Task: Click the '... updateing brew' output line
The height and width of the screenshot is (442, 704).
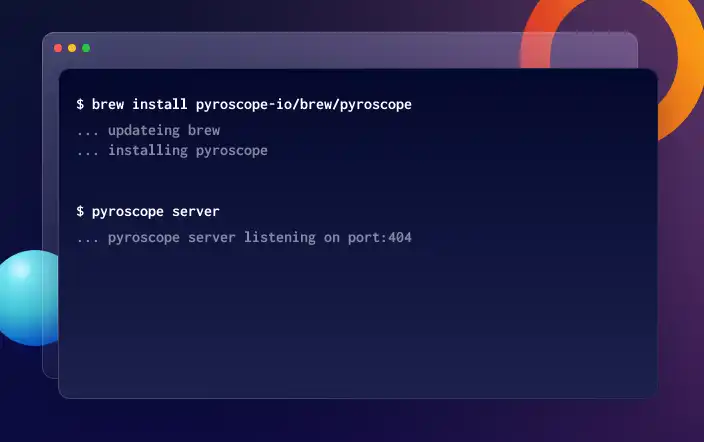Action: tap(148, 130)
